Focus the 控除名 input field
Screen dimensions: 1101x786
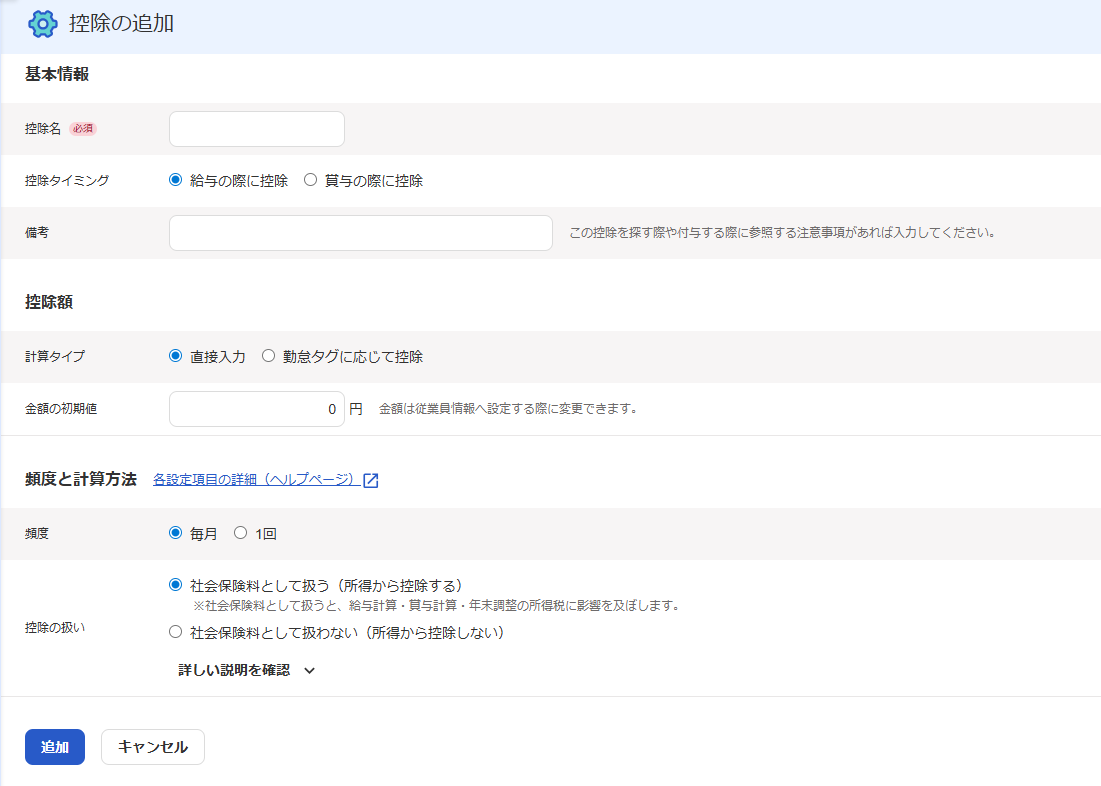tap(257, 129)
